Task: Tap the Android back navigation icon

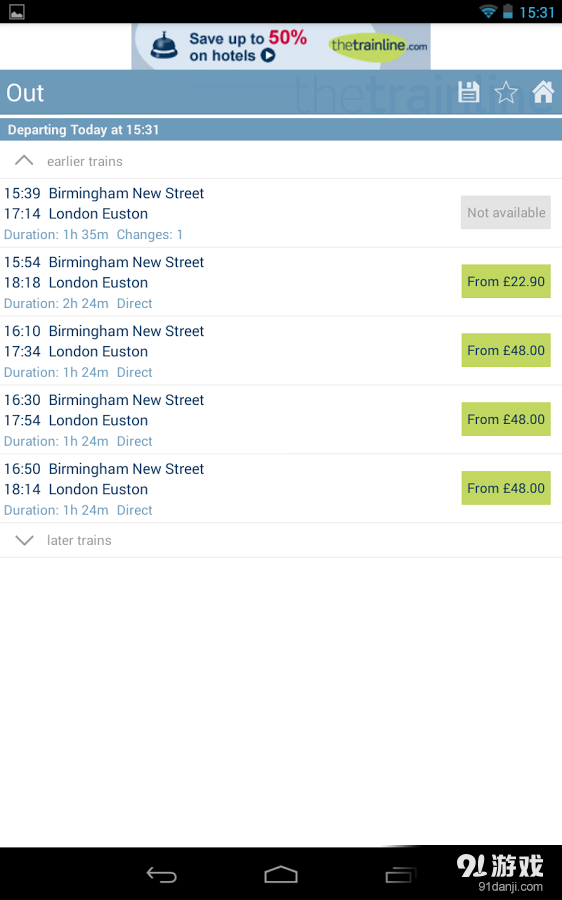Action: click(161, 874)
